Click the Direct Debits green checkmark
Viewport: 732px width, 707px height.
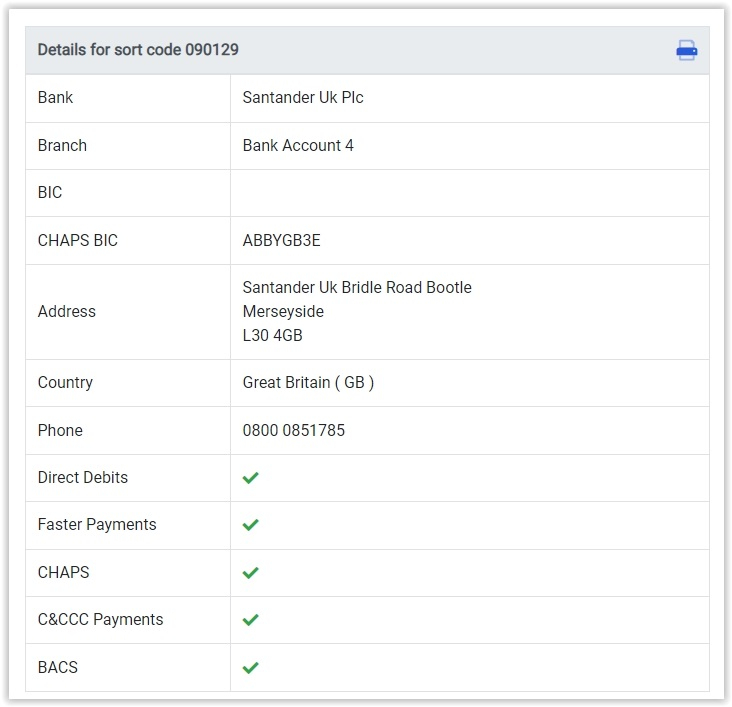[250, 478]
